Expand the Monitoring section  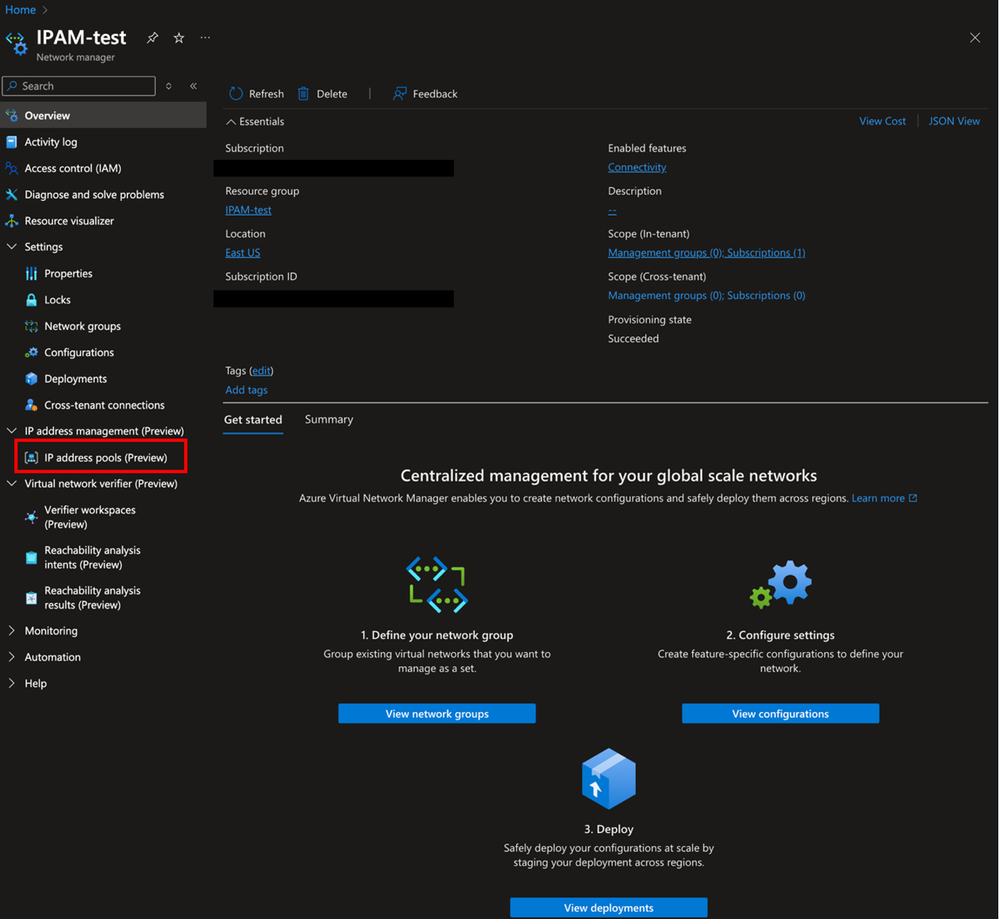tap(11, 631)
